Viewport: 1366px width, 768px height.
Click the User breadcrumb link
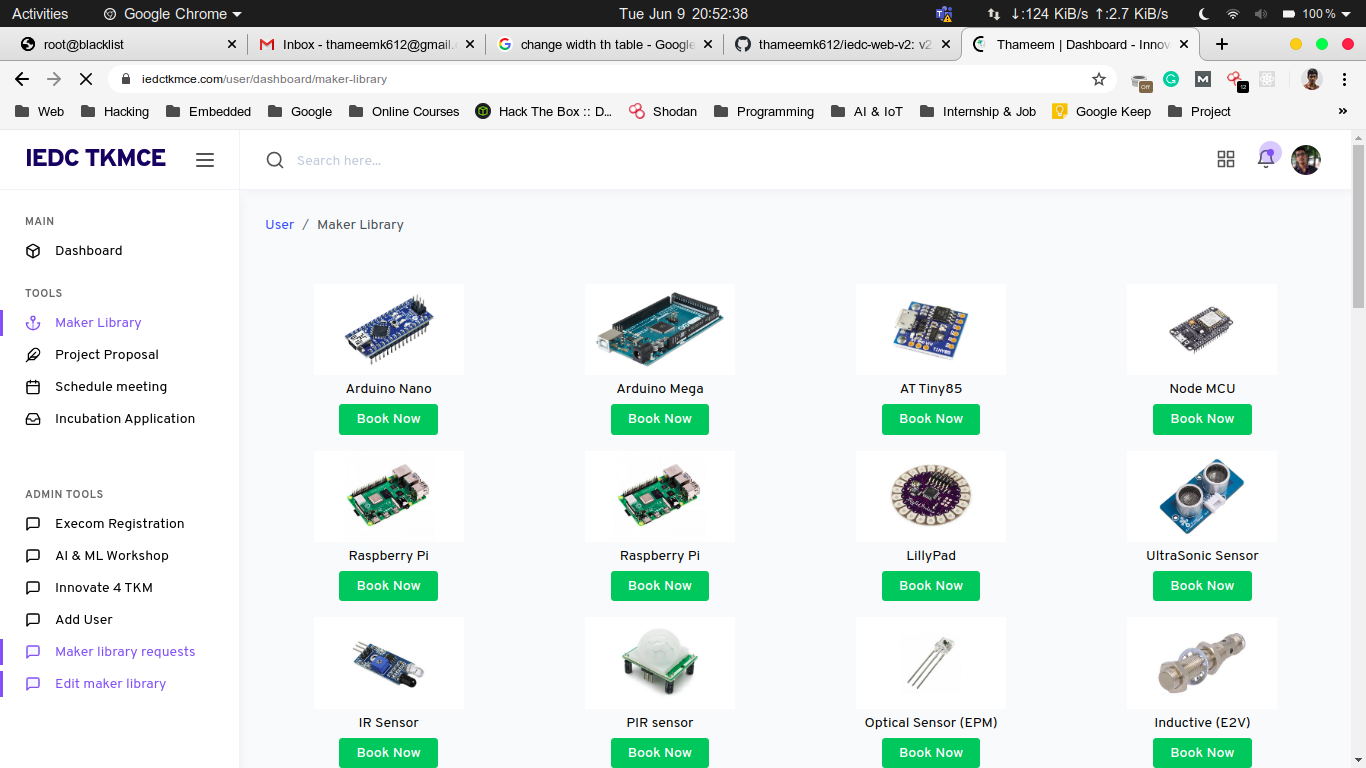point(279,225)
